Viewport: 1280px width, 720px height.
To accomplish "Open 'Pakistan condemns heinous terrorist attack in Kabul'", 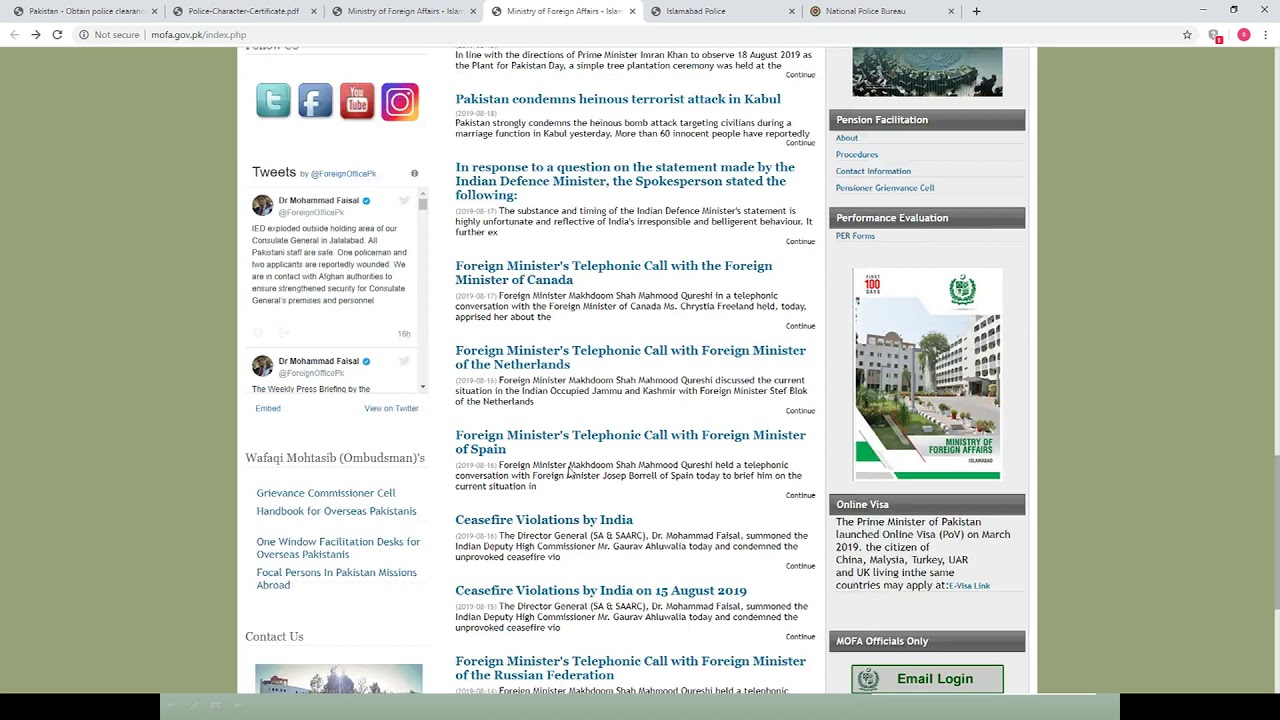I will [618, 99].
